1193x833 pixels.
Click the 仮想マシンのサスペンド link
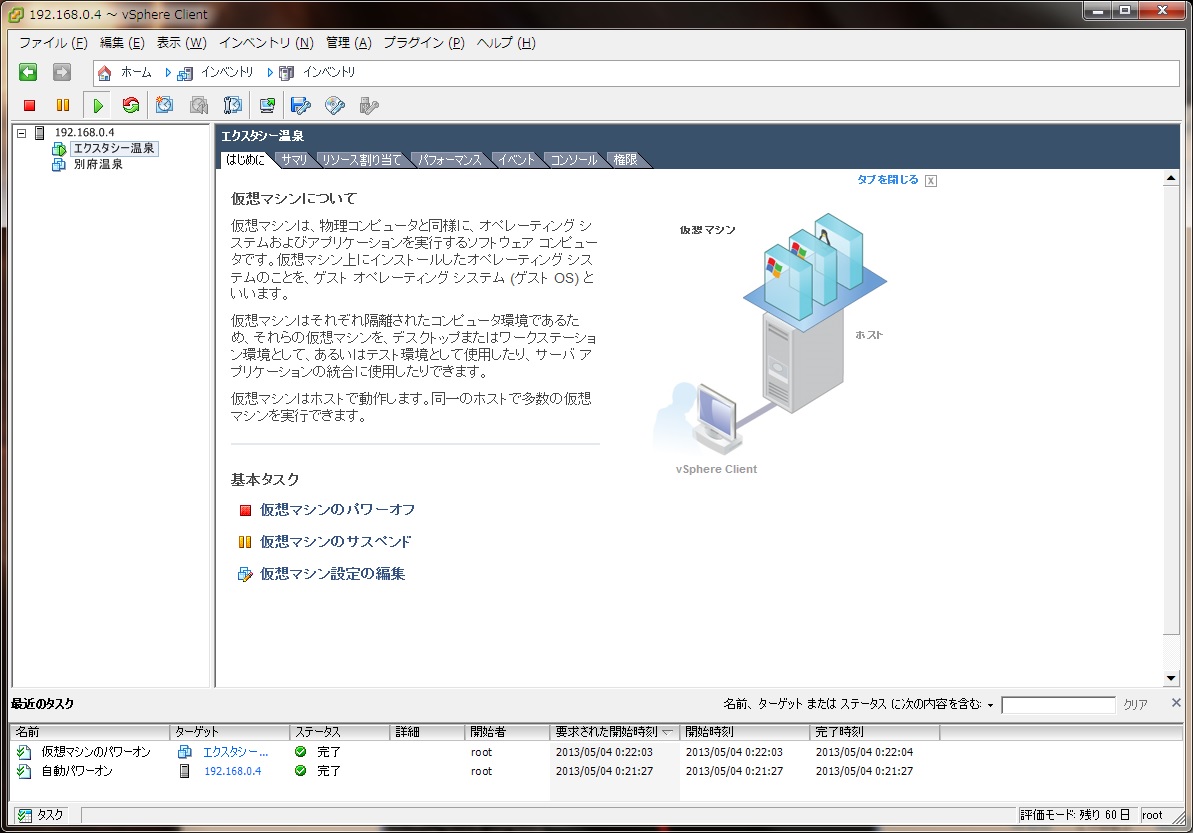click(x=336, y=542)
